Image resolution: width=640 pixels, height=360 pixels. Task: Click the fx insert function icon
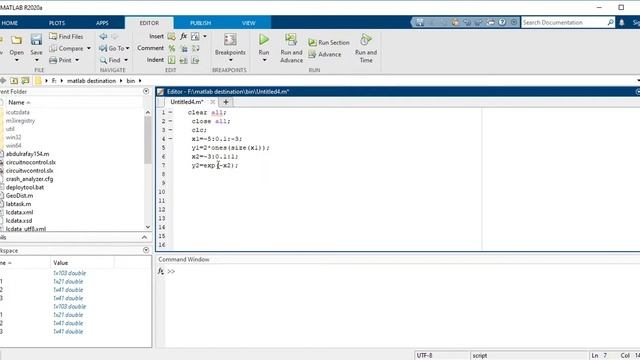184,36
